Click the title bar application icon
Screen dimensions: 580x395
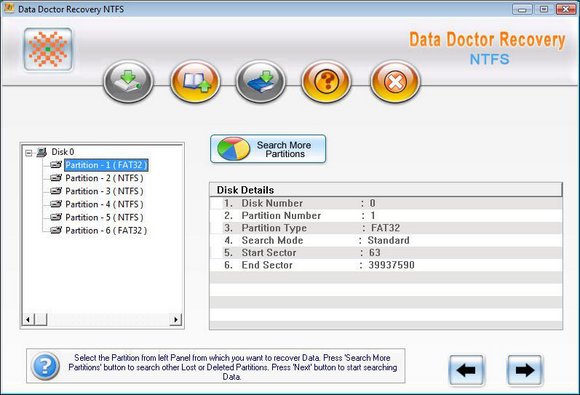[9, 8]
